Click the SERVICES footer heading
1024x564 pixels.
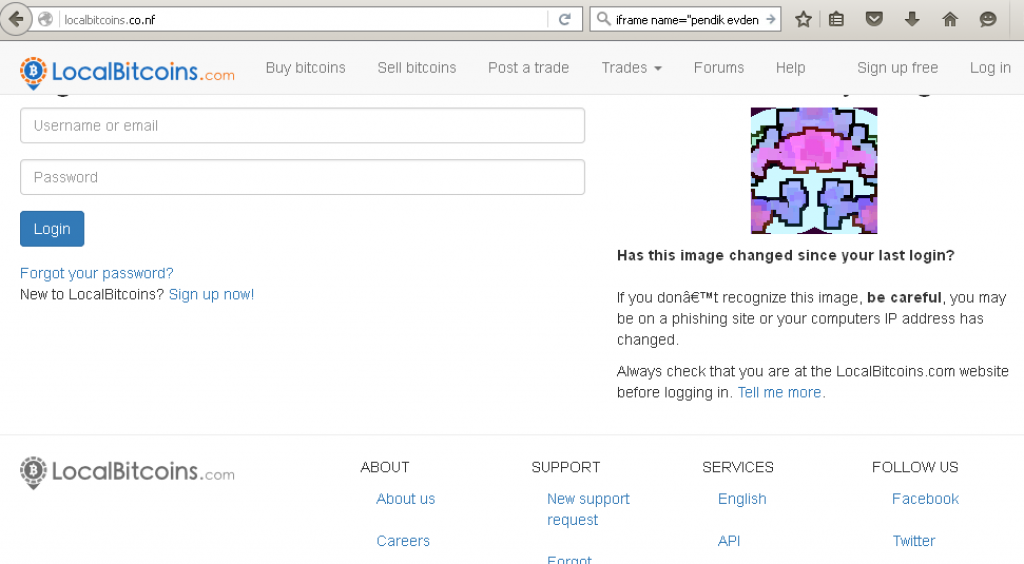[737, 467]
